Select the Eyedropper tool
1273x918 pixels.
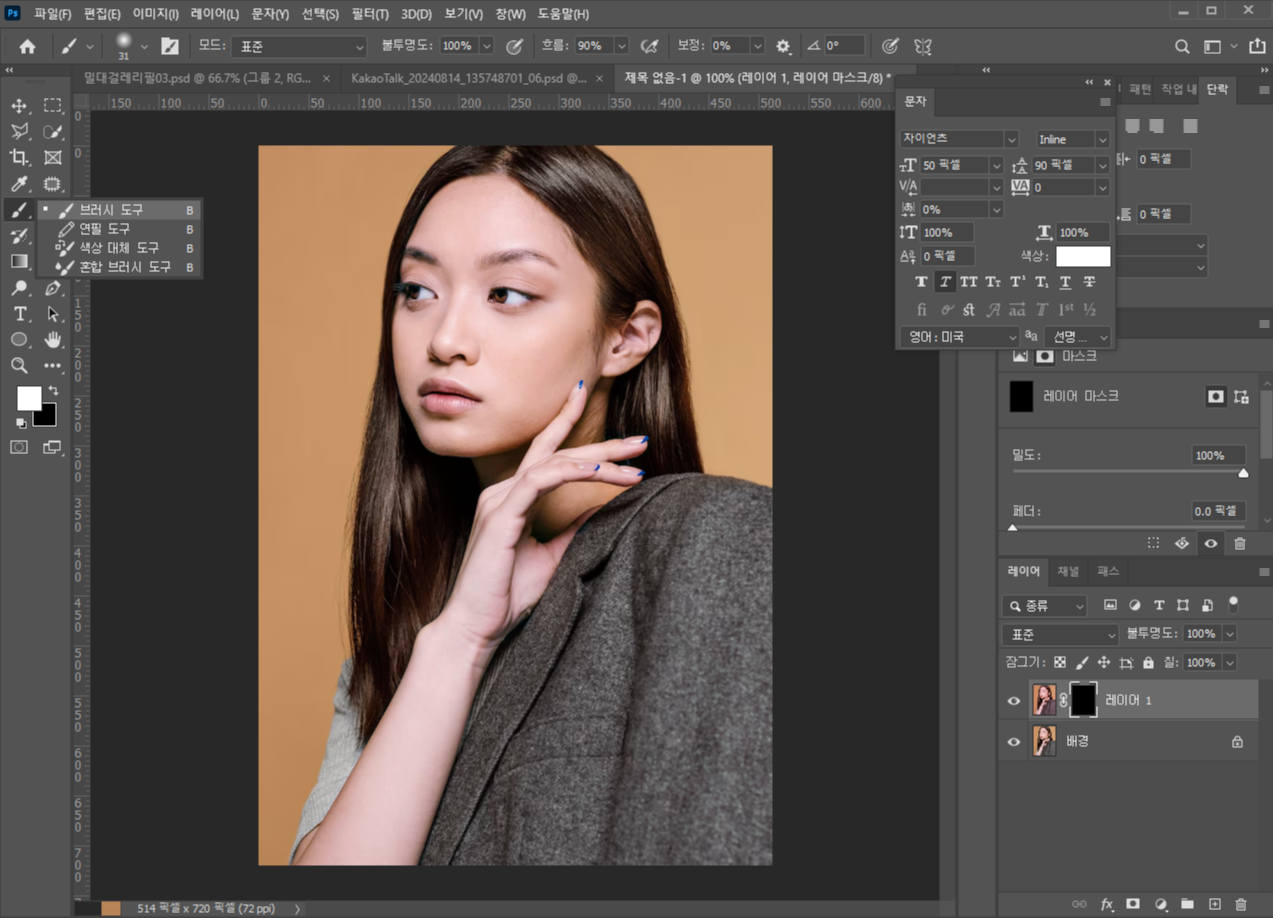pyautogui.click(x=19, y=184)
